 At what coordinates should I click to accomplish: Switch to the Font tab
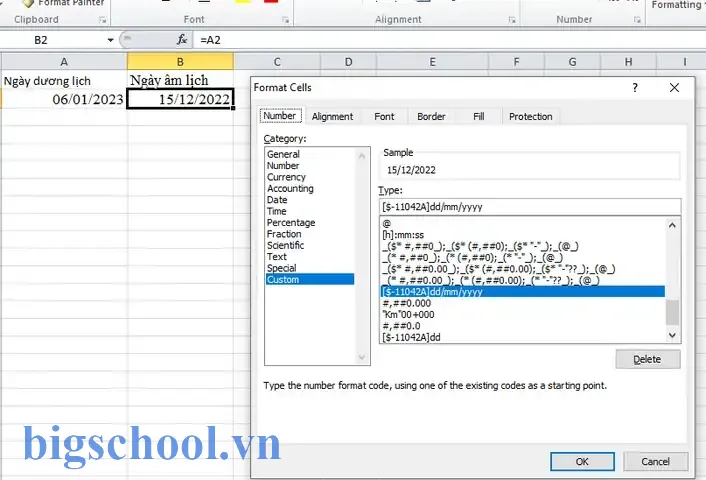click(x=384, y=117)
